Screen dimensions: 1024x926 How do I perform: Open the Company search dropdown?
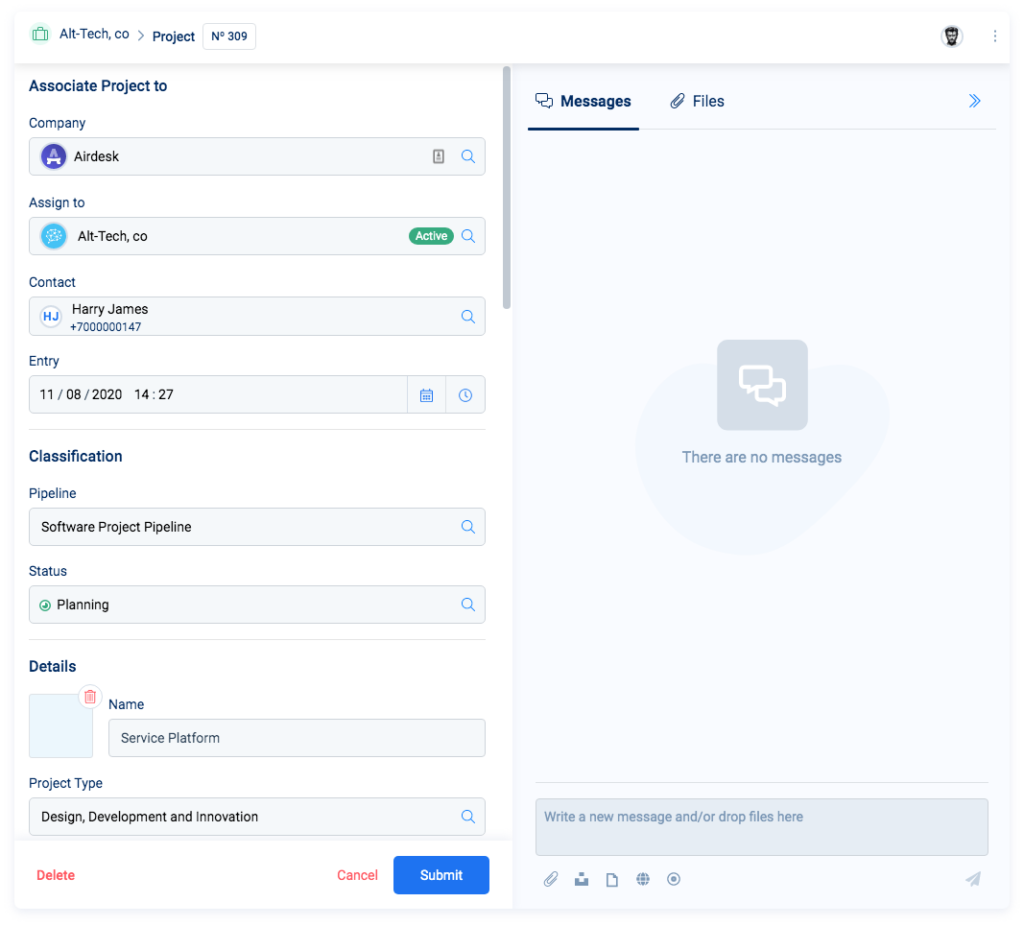[468, 156]
